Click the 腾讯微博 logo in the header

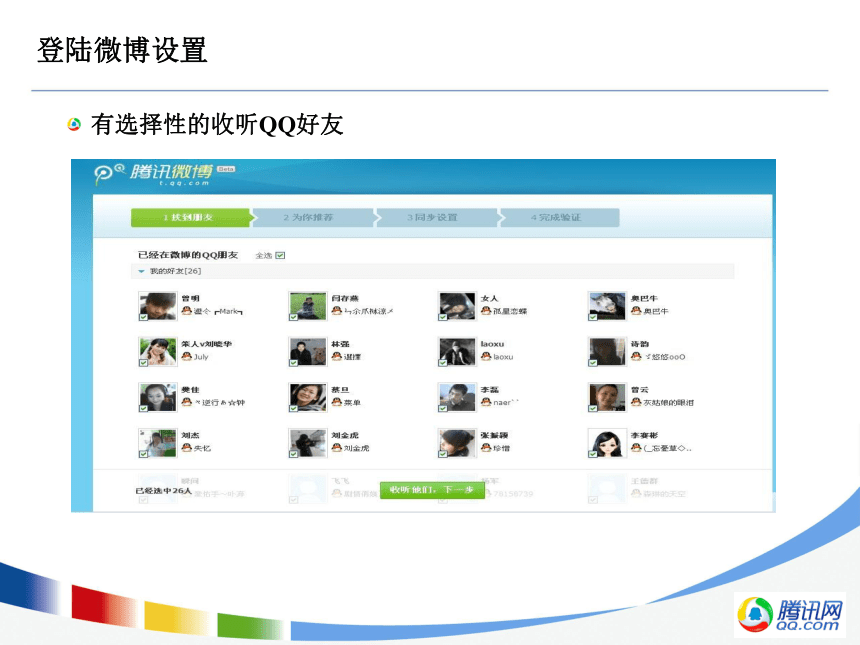tap(165, 174)
